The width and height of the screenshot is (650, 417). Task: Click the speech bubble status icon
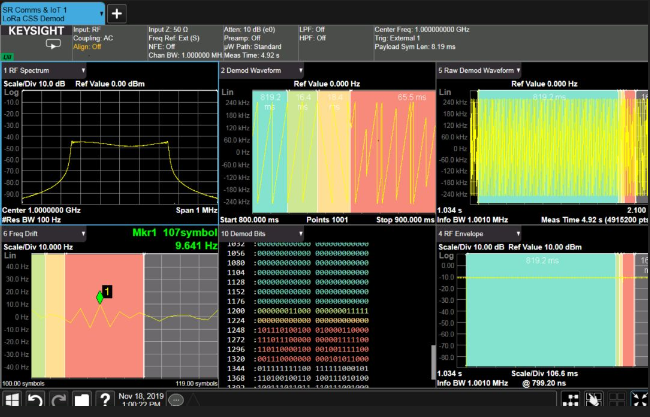[x=175, y=400]
